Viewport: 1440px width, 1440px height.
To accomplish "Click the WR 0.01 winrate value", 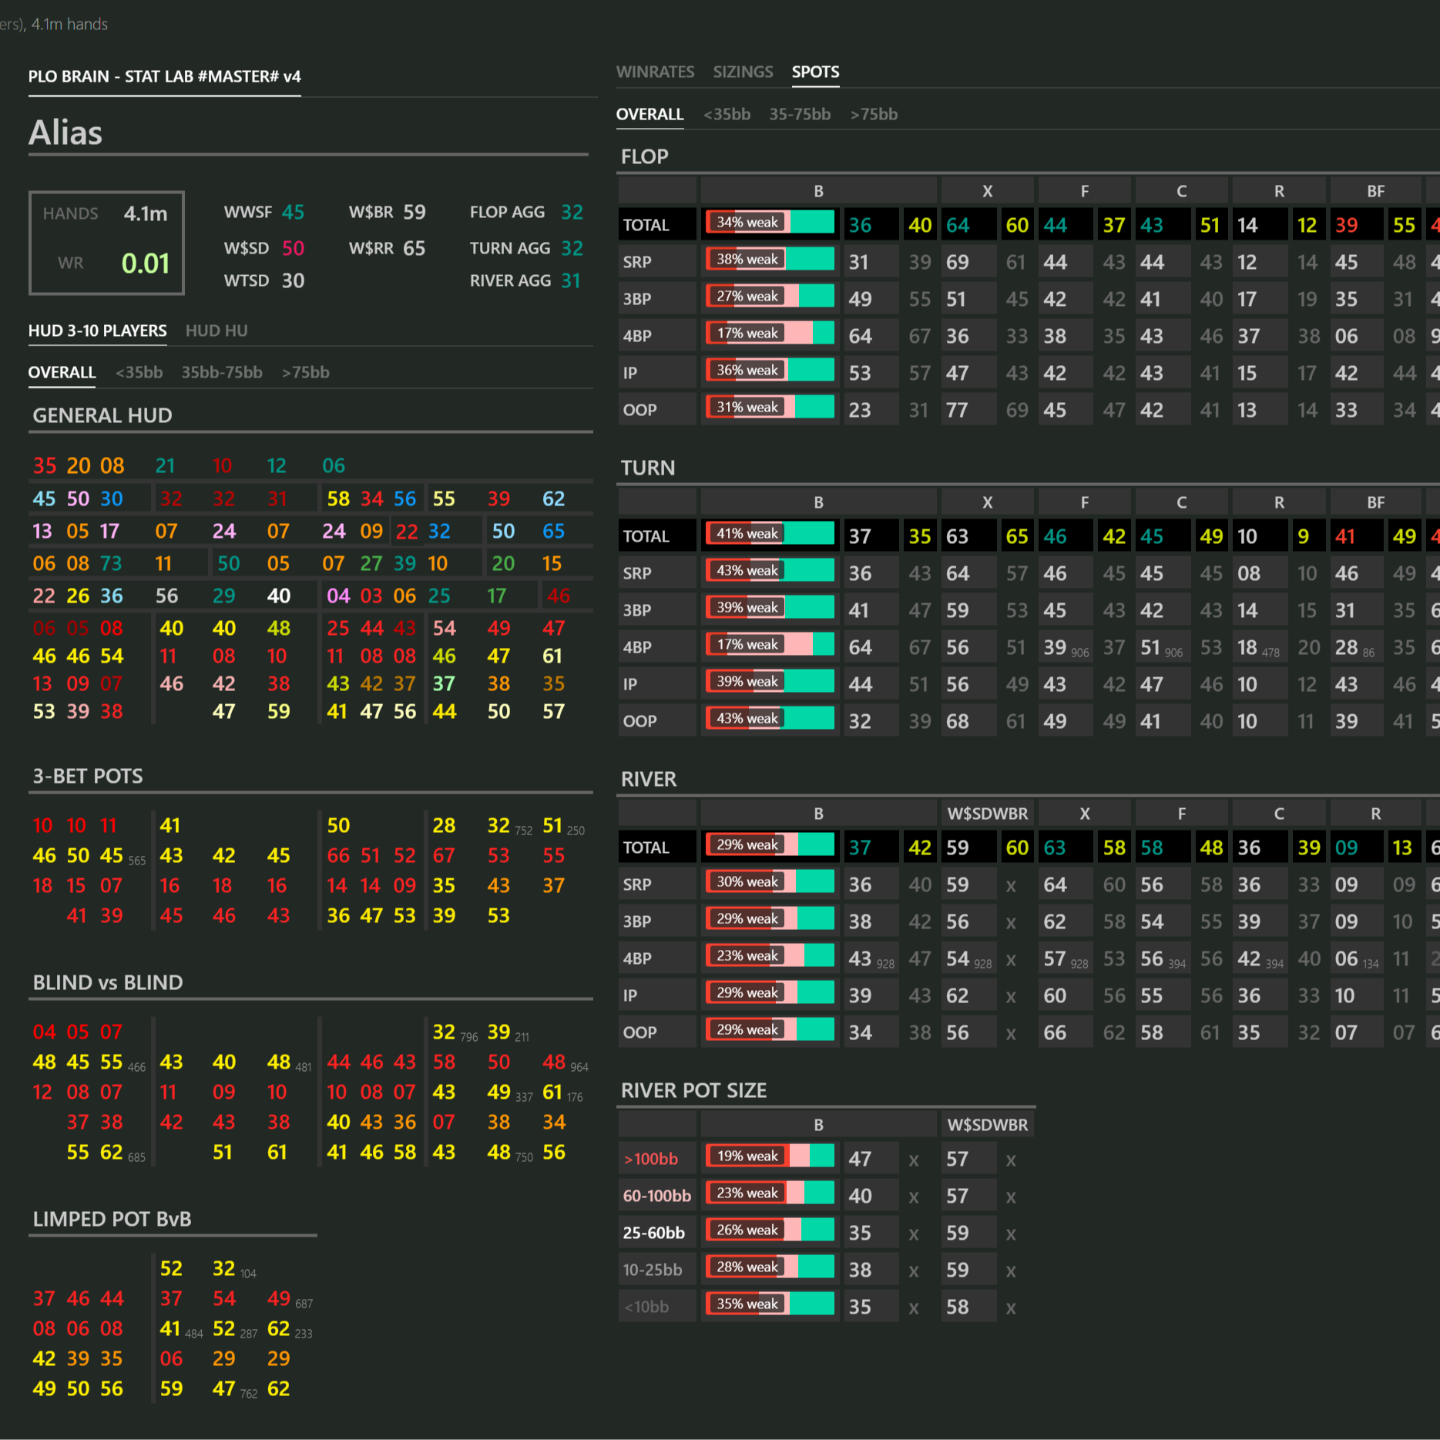I will 146,264.
